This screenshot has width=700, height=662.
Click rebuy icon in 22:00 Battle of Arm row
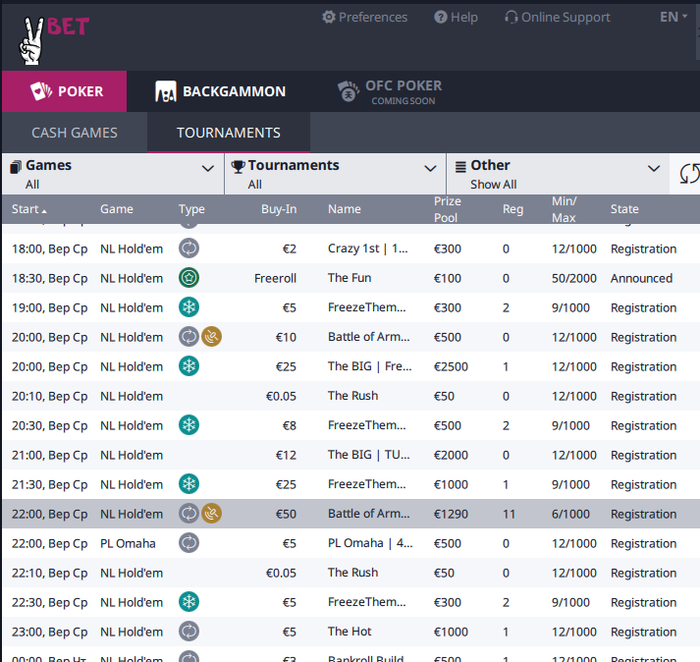pyautogui.click(x=189, y=513)
